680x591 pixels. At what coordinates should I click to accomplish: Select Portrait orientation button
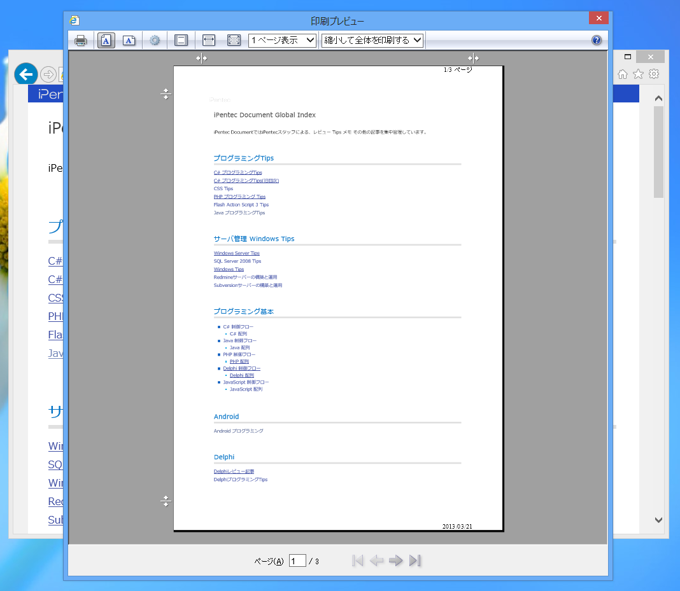pyautogui.click(x=106, y=40)
